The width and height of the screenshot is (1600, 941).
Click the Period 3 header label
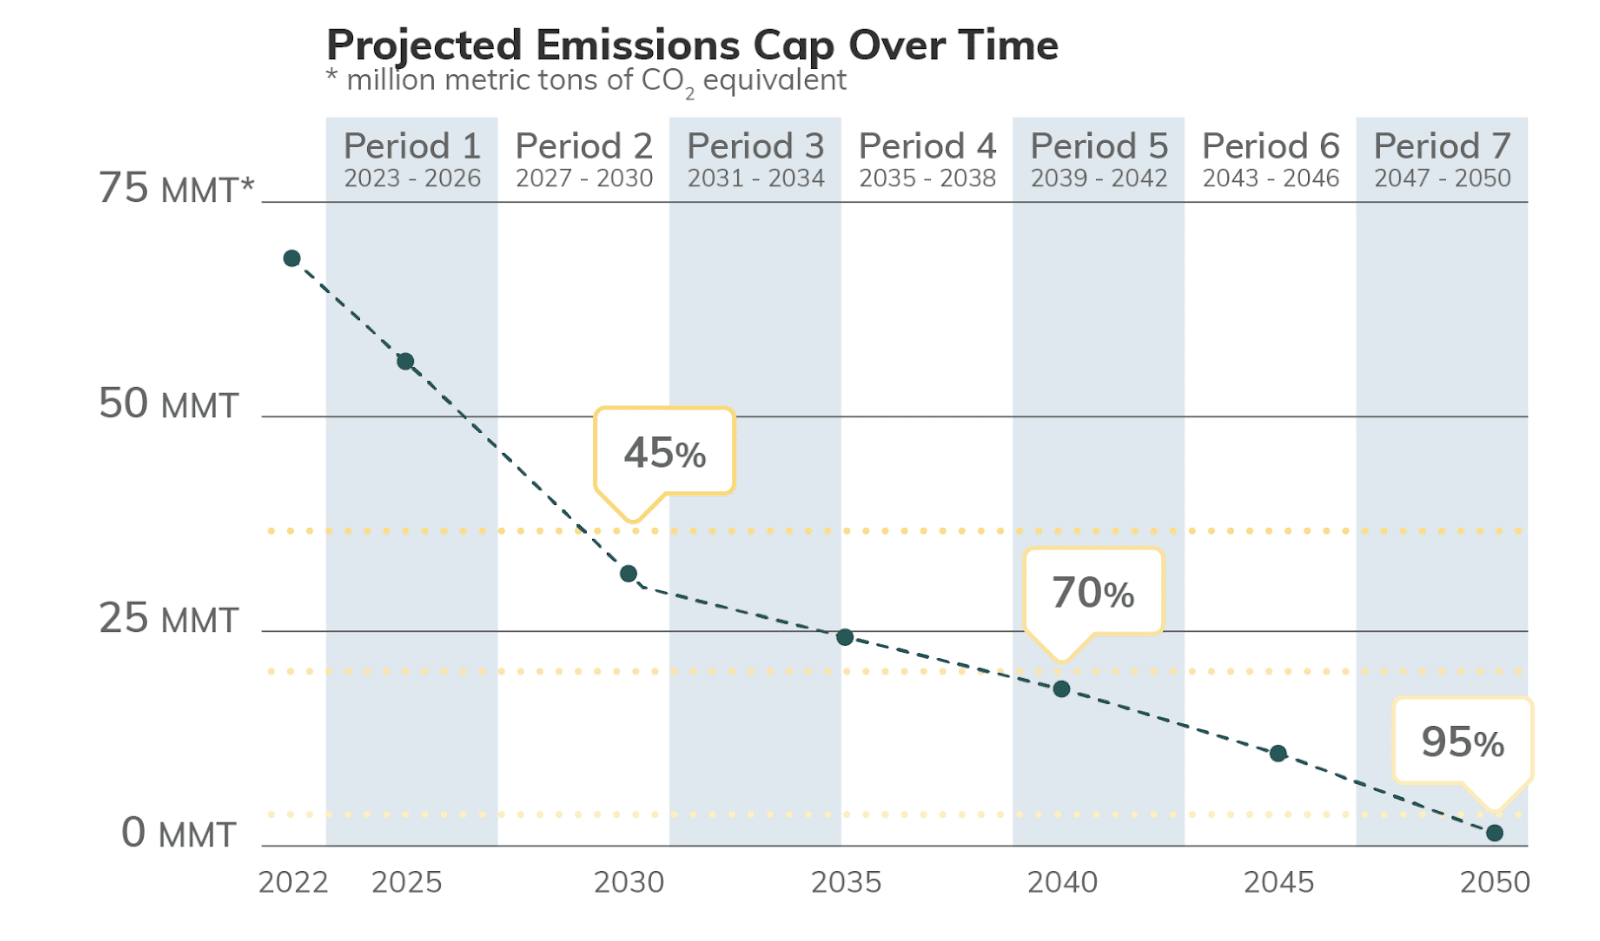pyautogui.click(x=755, y=160)
